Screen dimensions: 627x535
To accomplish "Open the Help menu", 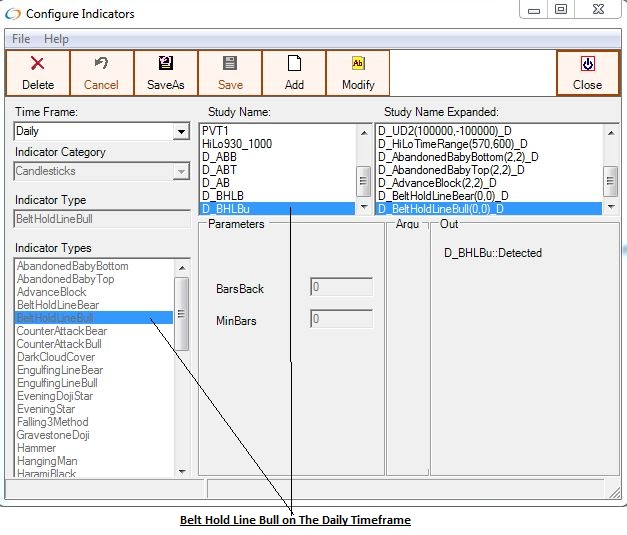I will pos(57,39).
